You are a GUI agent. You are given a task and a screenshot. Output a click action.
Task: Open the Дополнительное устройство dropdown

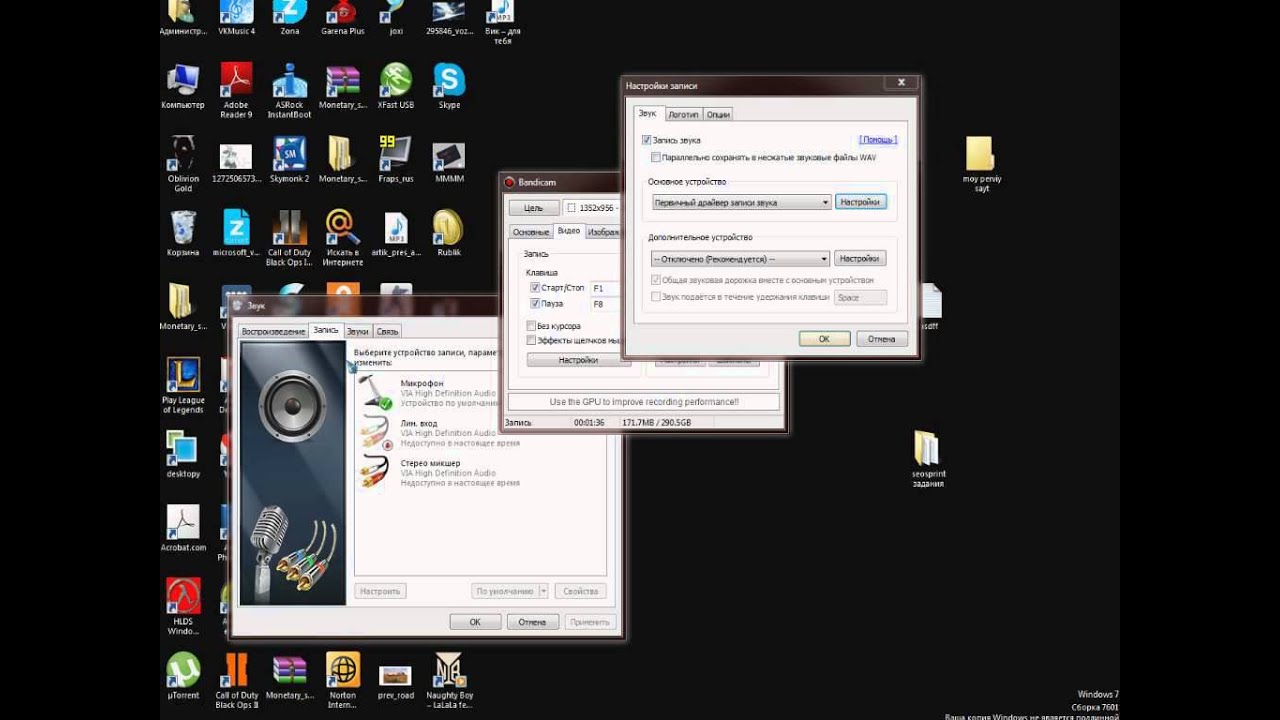pyautogui.click(x=740, y=258)
